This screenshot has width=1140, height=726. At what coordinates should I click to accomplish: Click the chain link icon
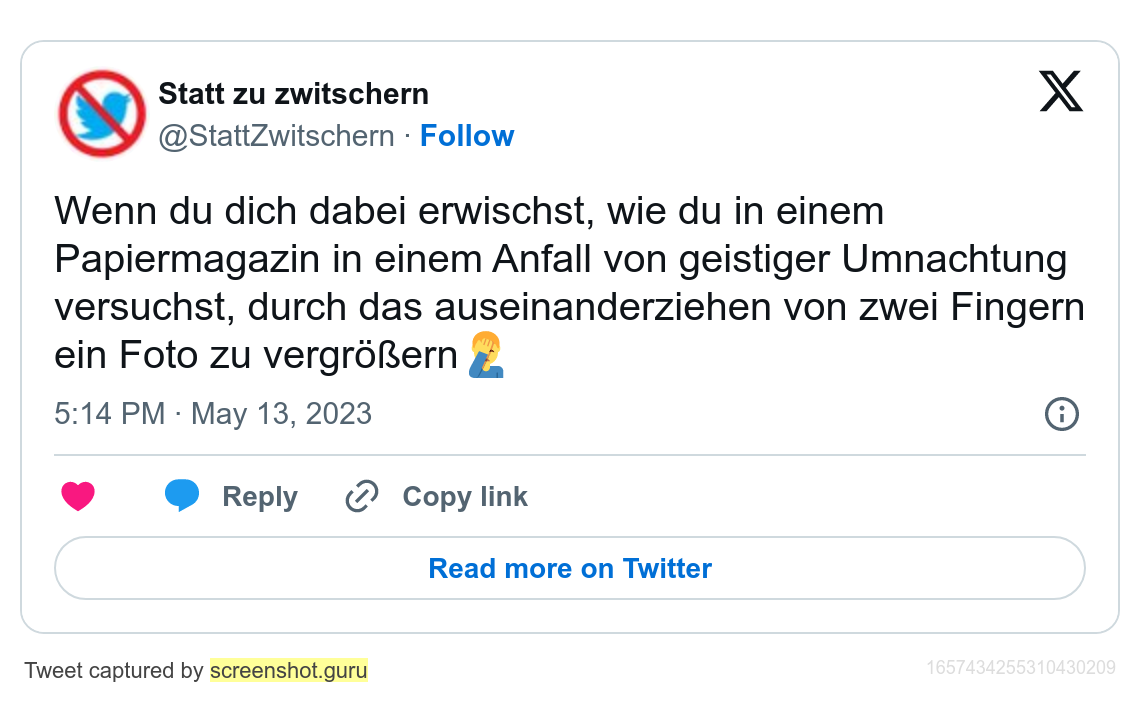pos(361,496)
